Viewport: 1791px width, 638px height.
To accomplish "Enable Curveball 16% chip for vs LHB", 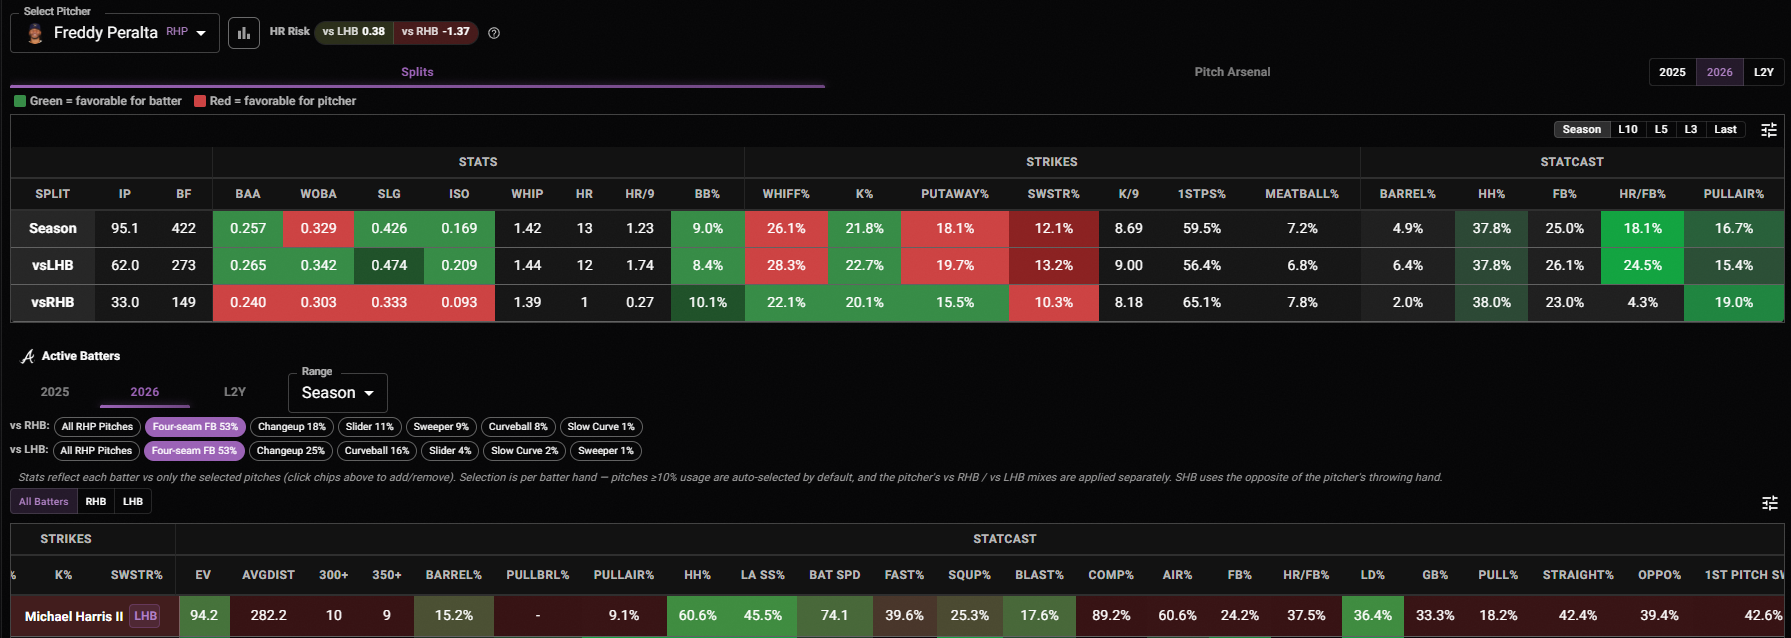I will pyautogui.click(x=377, y=451).
